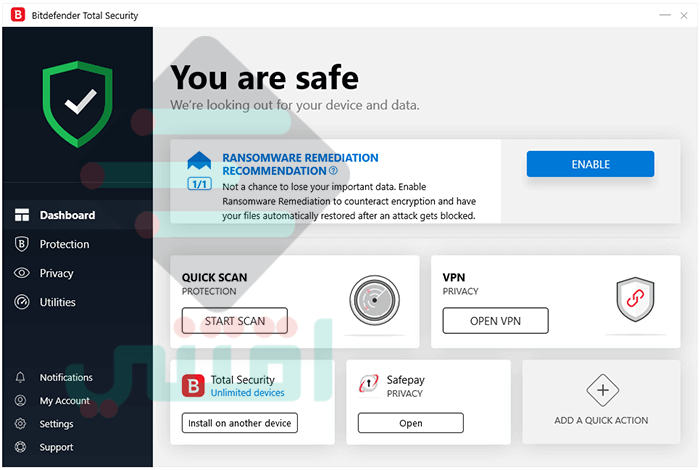Click the Privacy eye icon in sidebar
Viewport: 700px width, 470px height.
[x=21, y=273]
